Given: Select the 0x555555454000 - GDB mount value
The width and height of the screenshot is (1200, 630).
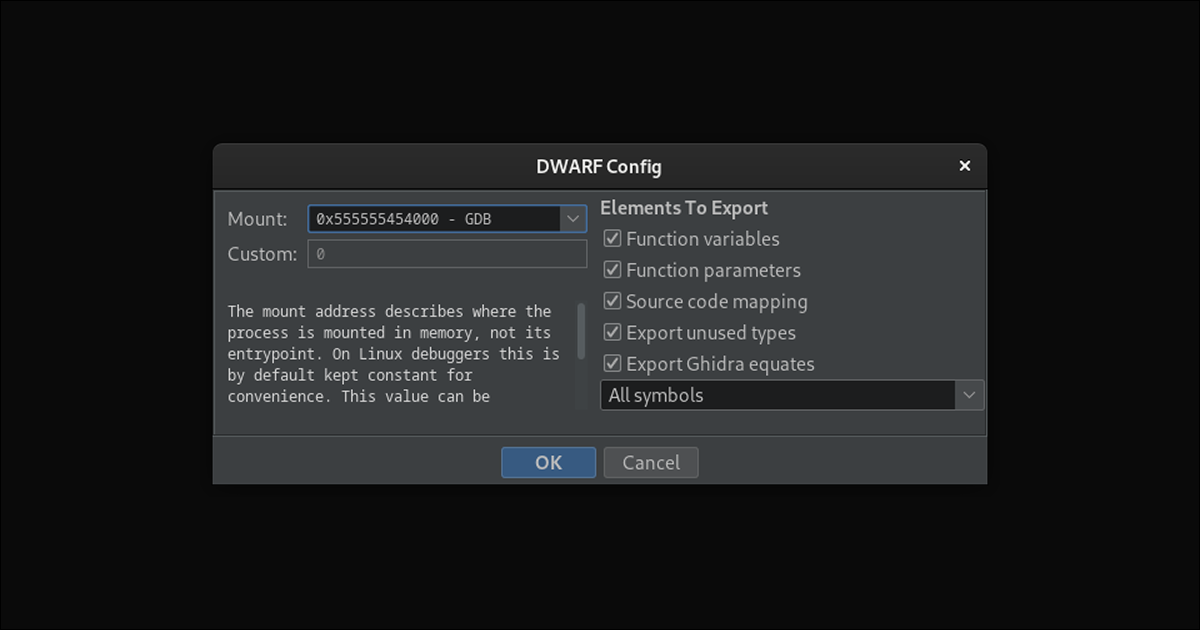Looking at the screenshot, I should [x=432, y=218].
